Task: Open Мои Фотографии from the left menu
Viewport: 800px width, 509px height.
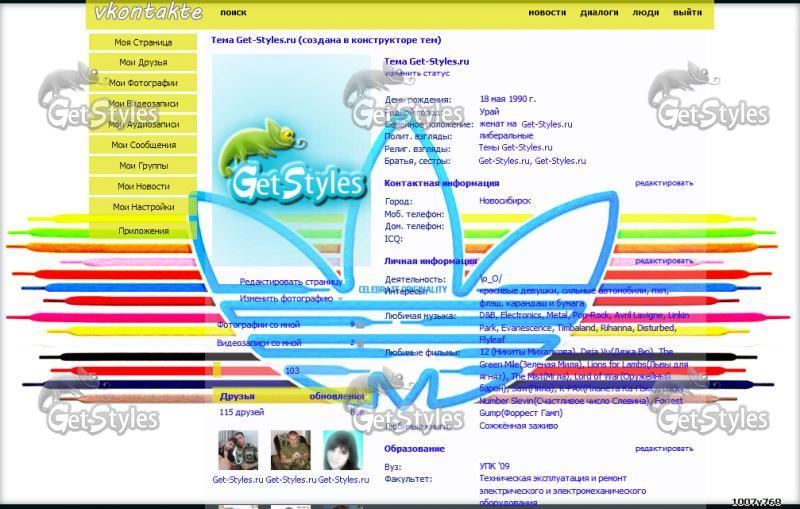Action: [143, 83]
